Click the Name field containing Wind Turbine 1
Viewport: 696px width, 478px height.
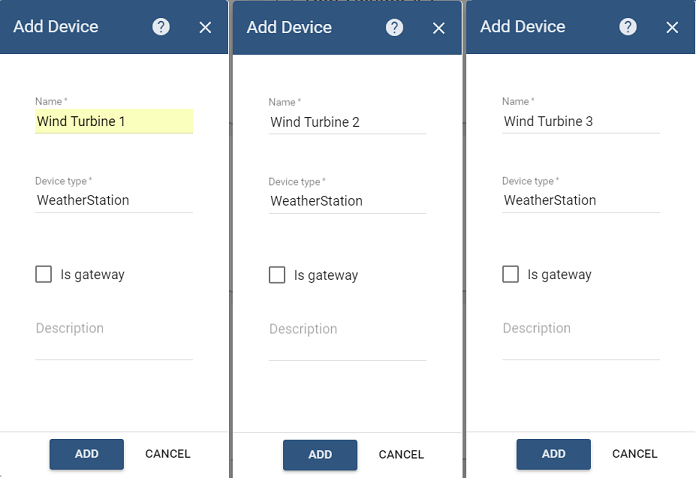click(113, 121)
